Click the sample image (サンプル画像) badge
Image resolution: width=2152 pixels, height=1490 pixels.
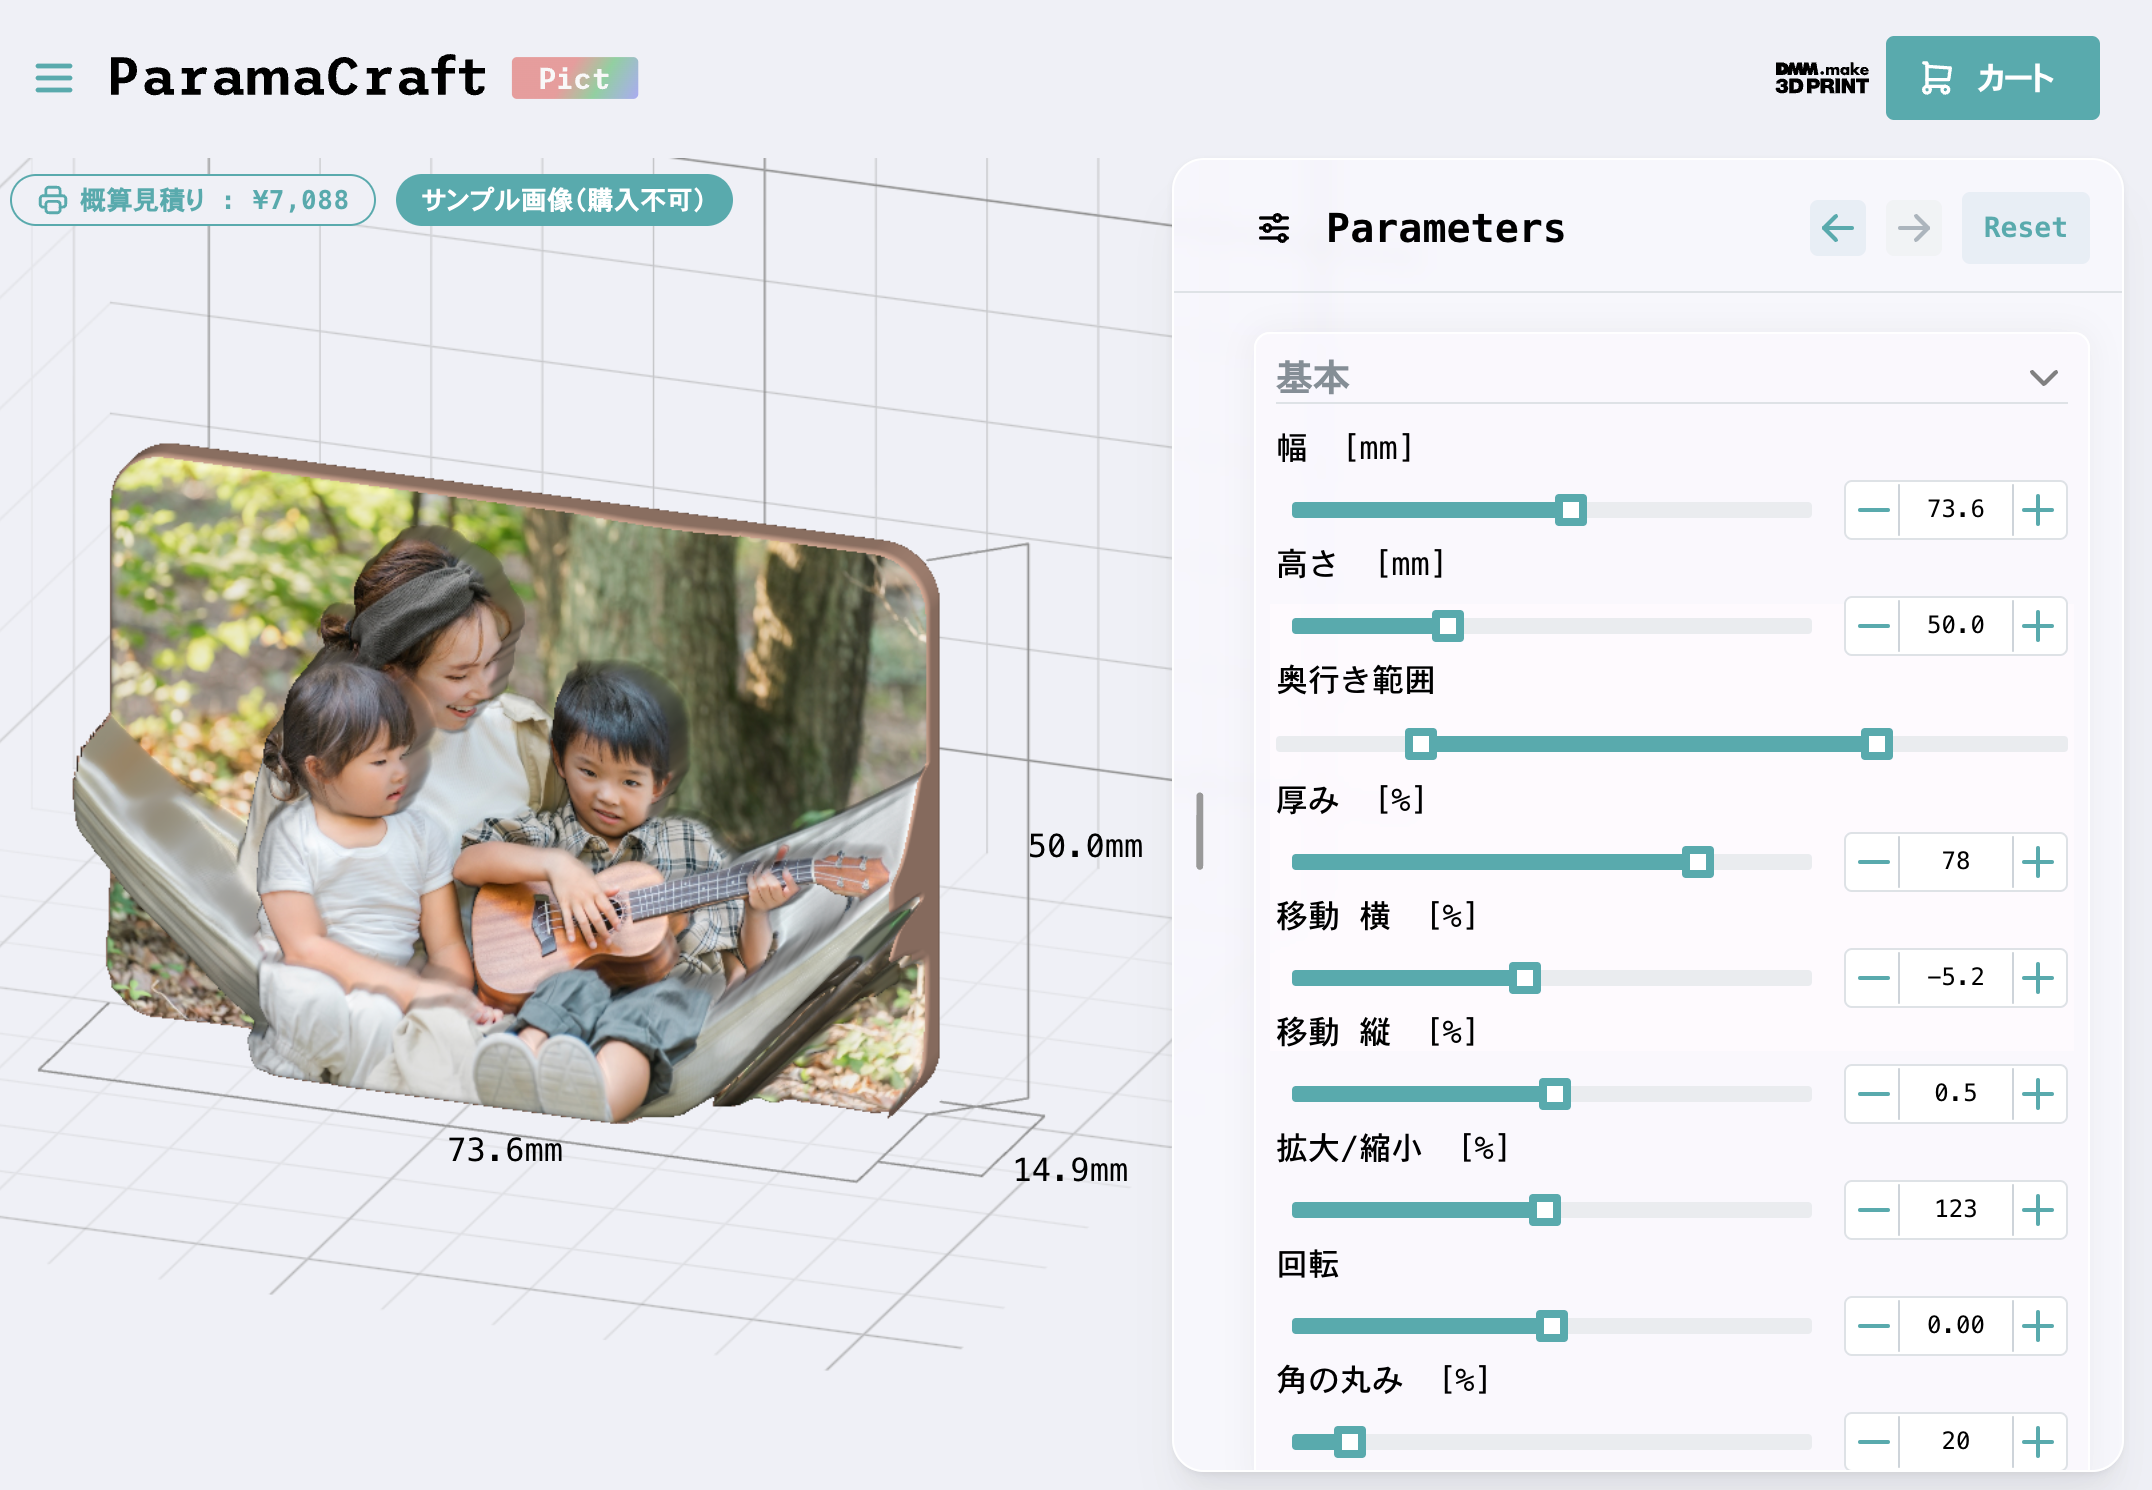click(563, 200)
